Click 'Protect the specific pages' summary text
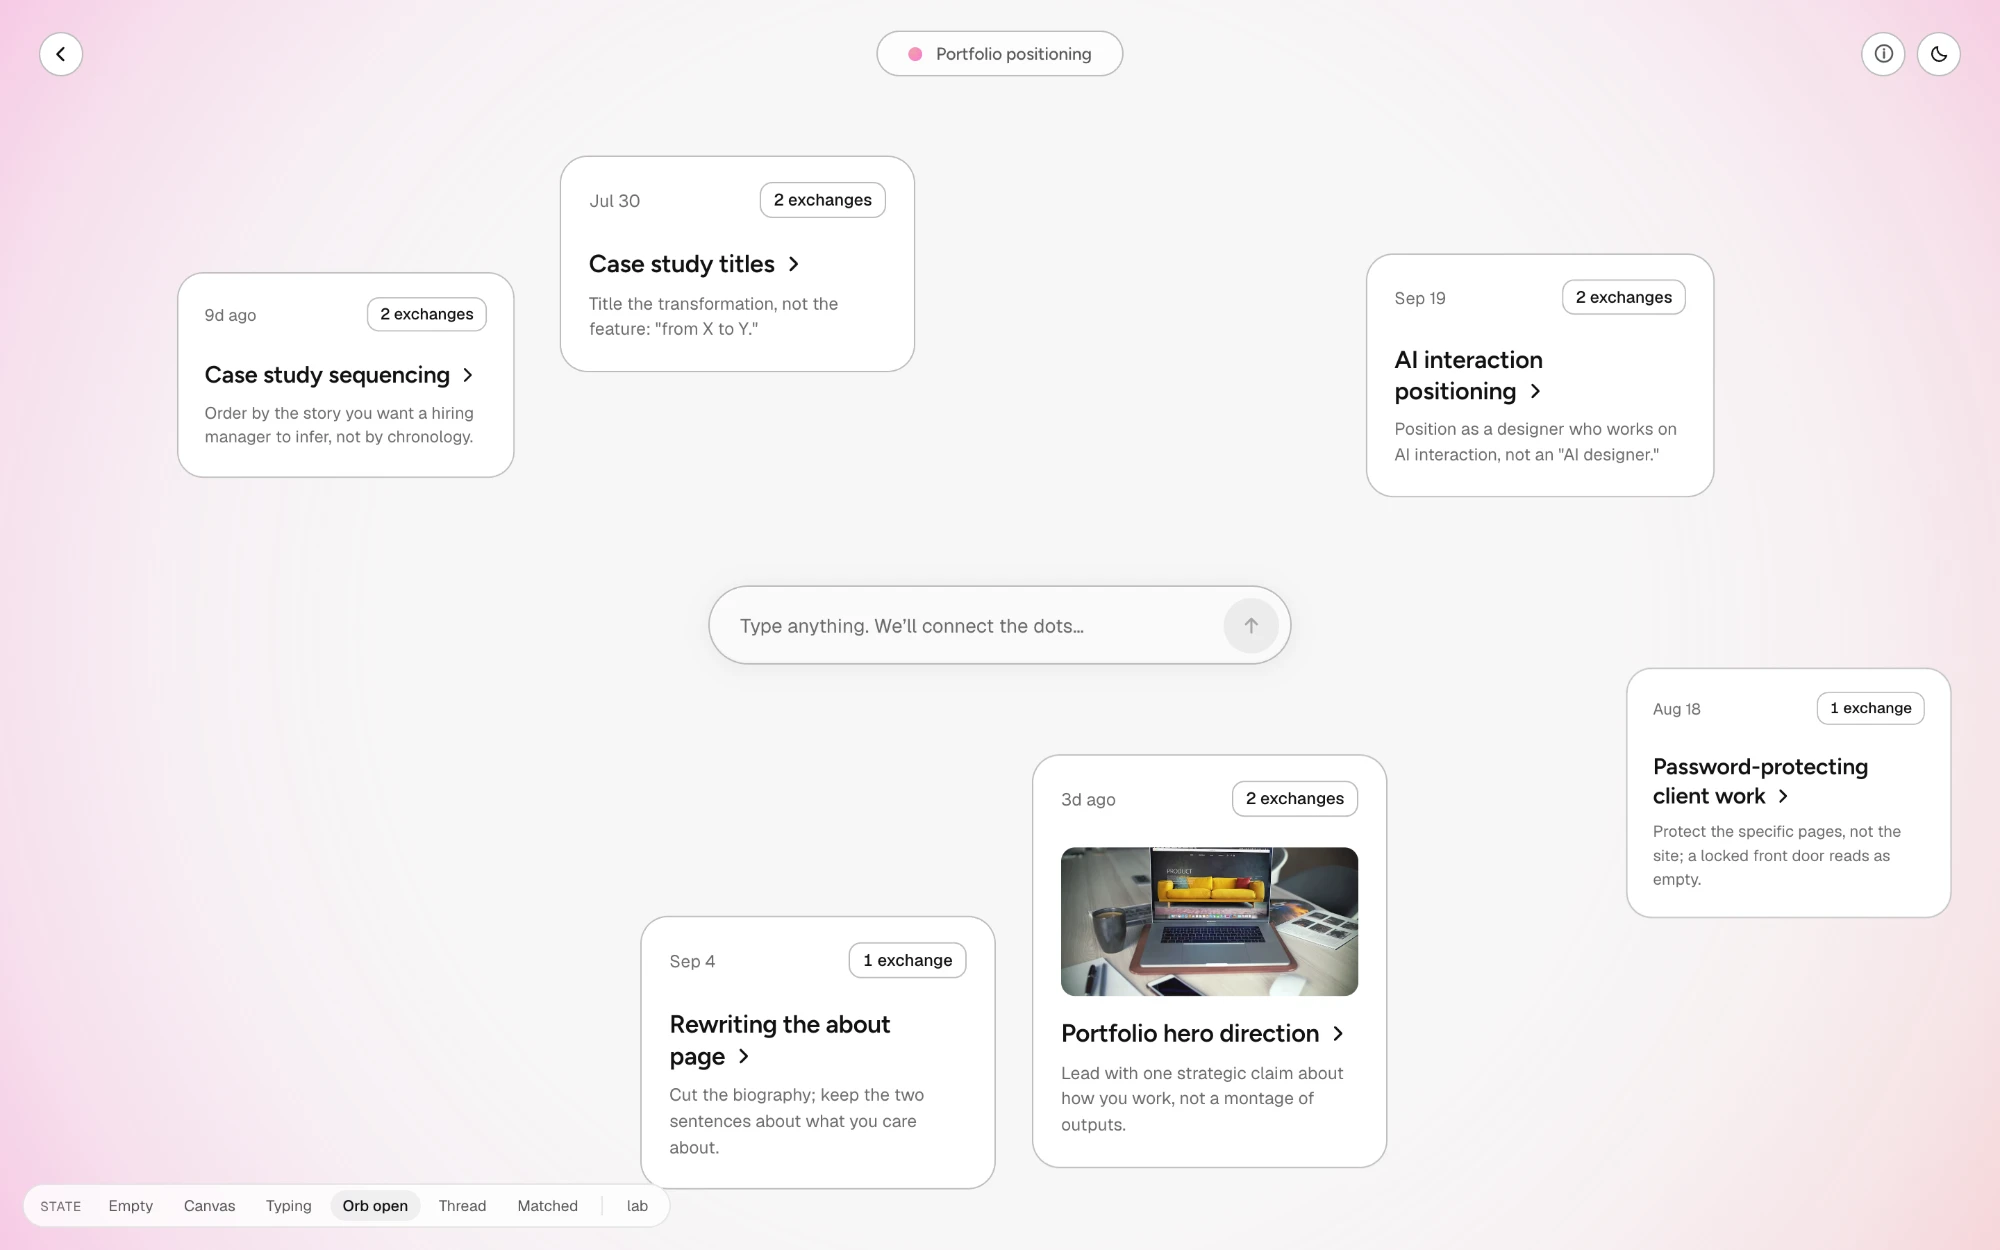Viewport: 2000px width, 1250px height. click(1776, 855)
